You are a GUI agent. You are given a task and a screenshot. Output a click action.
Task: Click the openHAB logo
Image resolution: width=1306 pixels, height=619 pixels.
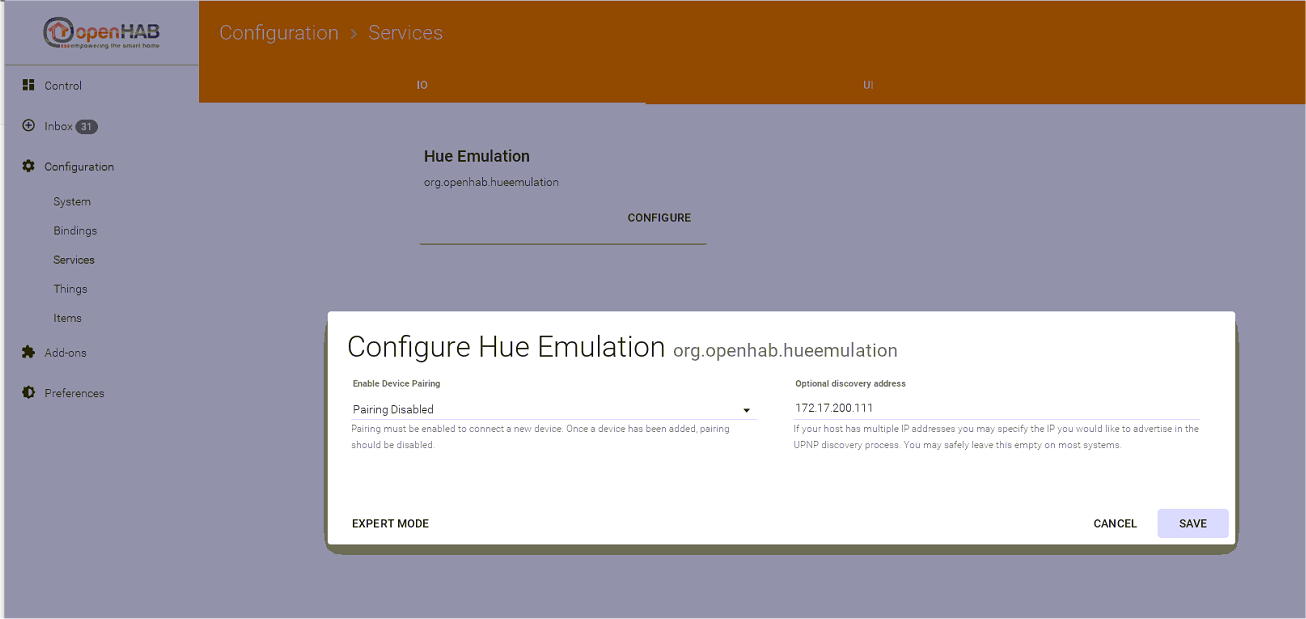coord(101,33)
